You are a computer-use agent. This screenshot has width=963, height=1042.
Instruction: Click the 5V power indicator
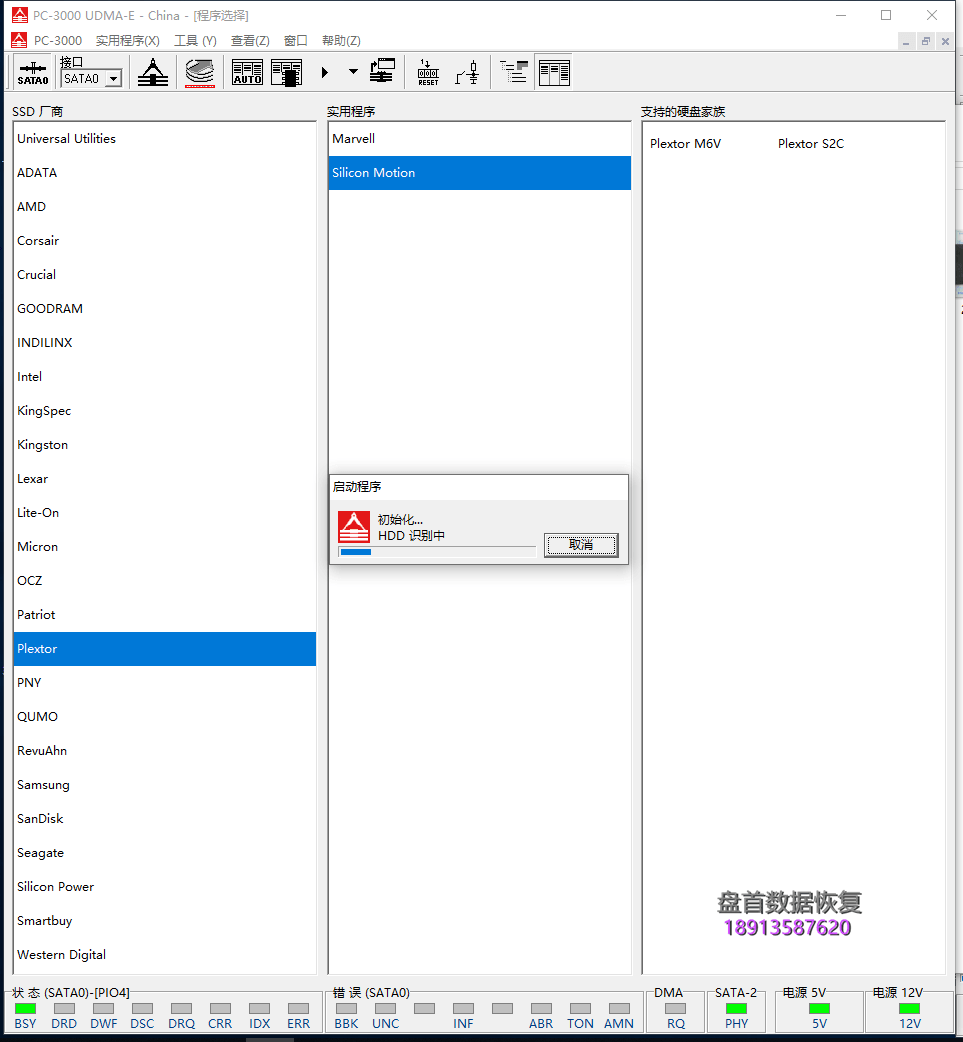pyautogui.click(x=819, y=1008)
